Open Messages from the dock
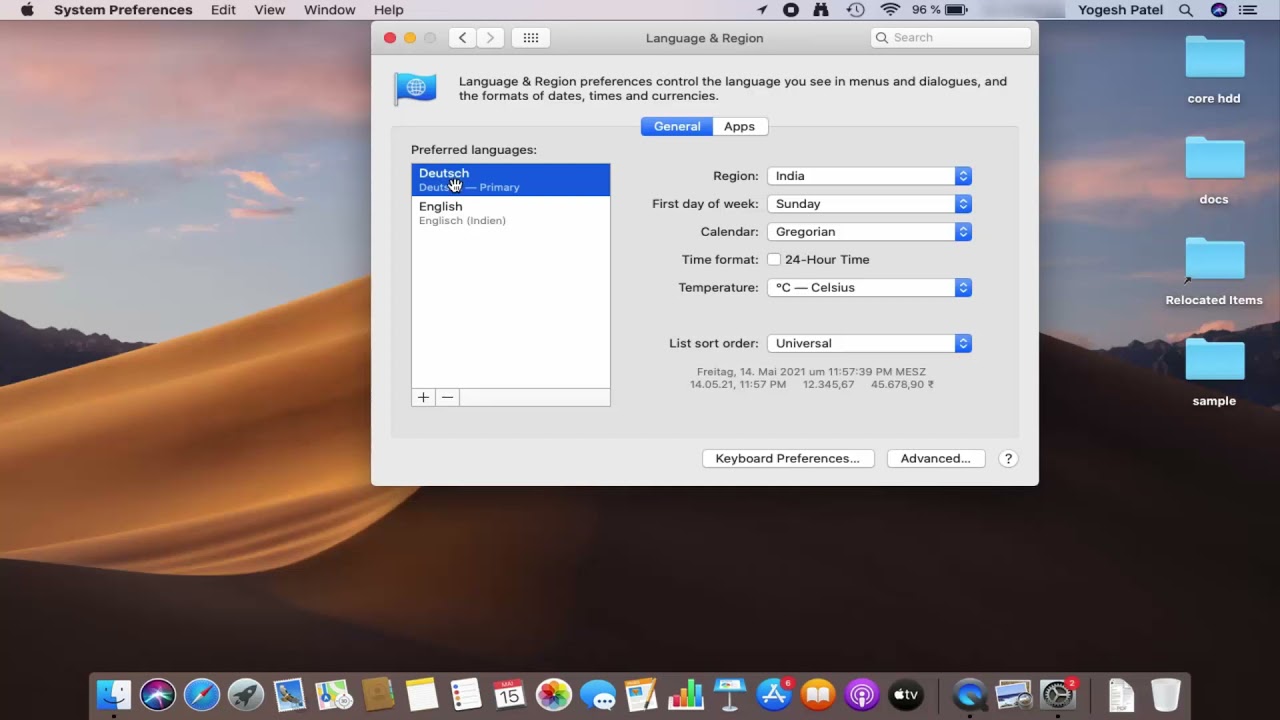The width and height of the screenshot is (1280, 720). 598,694
